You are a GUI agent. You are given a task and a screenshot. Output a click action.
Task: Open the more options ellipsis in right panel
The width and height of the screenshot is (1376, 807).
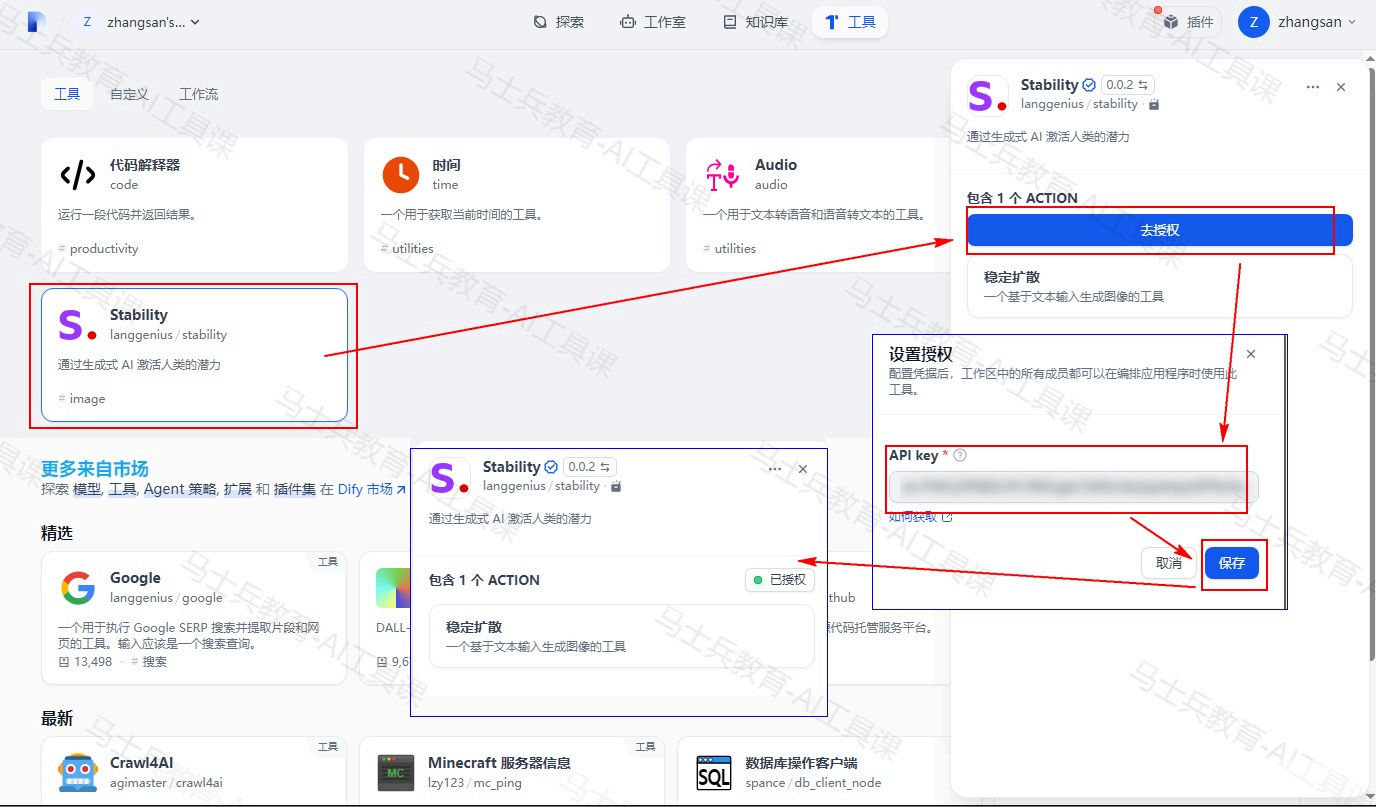click(1313, 87)
